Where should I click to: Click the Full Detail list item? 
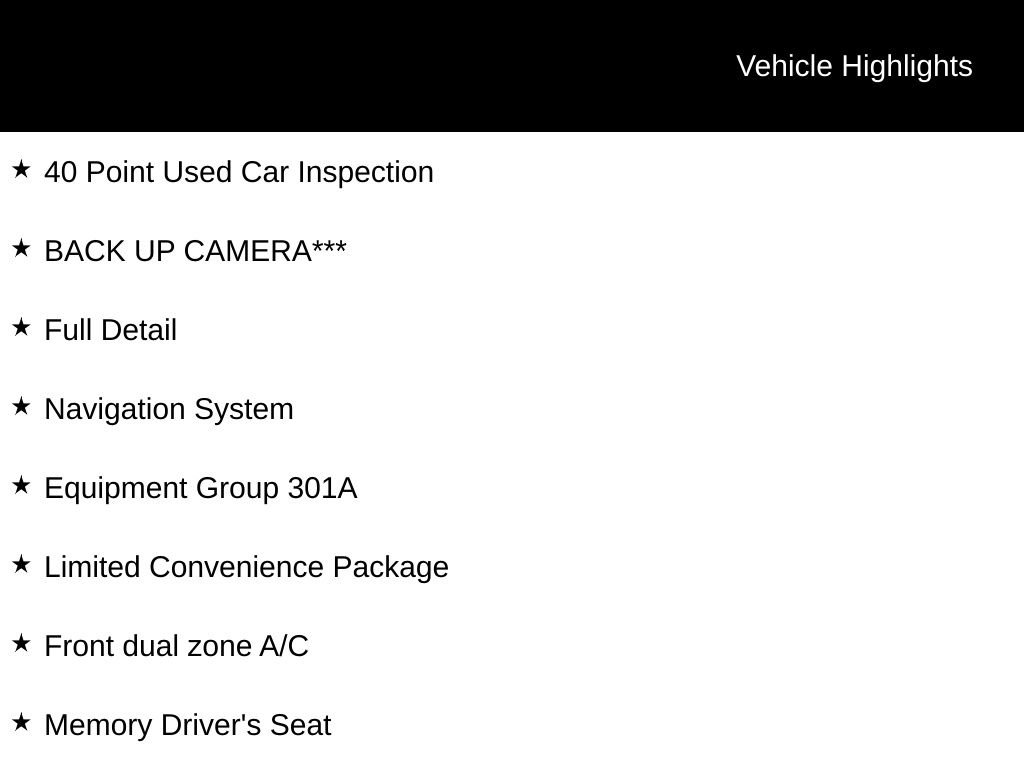(110, 330)
